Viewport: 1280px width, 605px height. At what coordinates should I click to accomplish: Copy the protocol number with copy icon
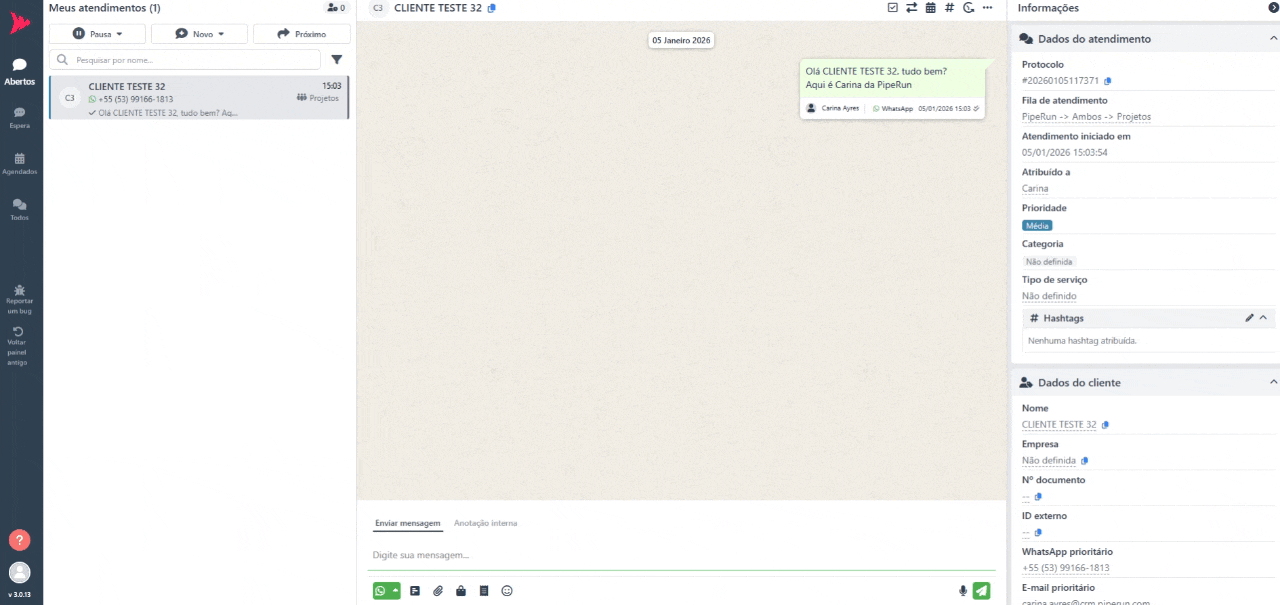(1108, 81)
